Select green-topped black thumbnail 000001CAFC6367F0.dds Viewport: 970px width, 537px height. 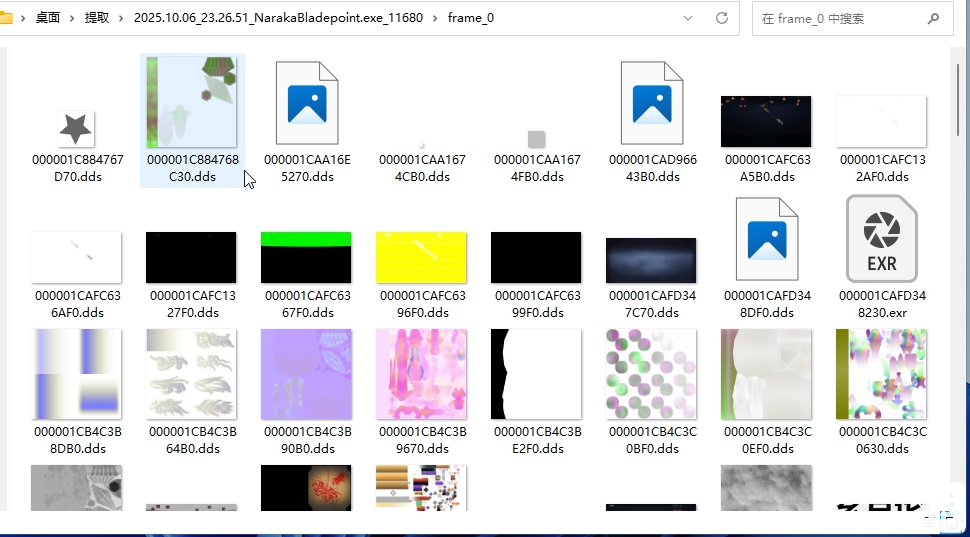[x=306, y=257]
